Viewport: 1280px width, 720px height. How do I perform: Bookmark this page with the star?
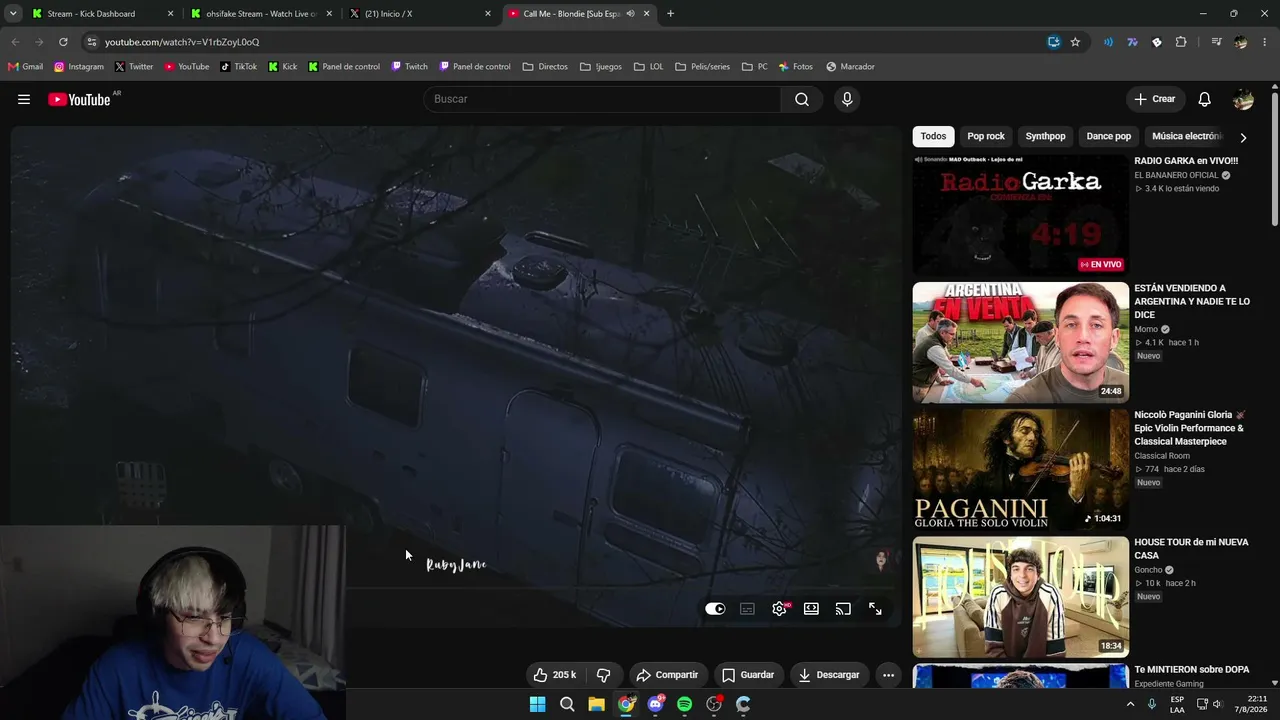pyautogui.click(x=1075, y=42)
